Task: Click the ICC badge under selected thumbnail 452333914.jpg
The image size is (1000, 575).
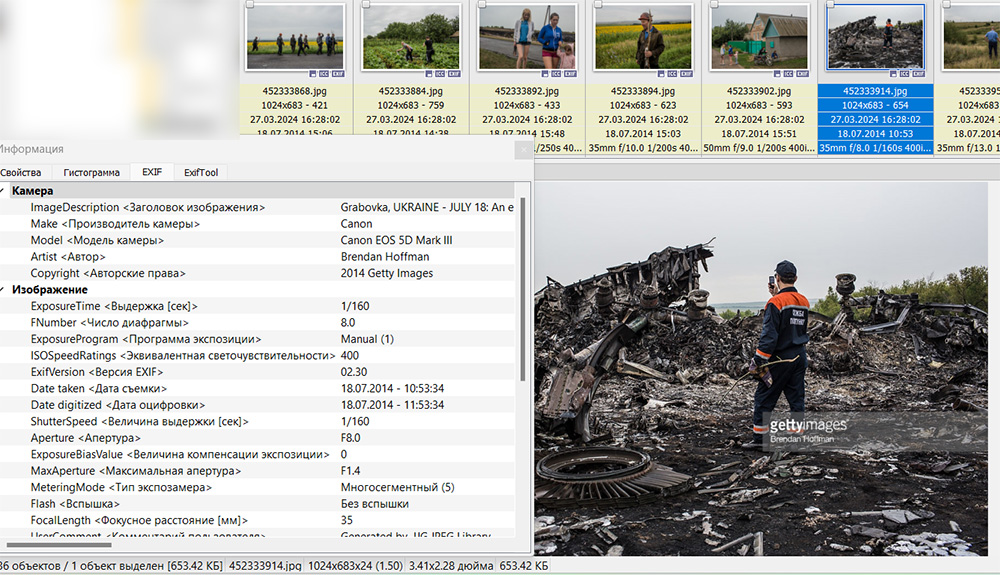Action: (x=904, y=74)
